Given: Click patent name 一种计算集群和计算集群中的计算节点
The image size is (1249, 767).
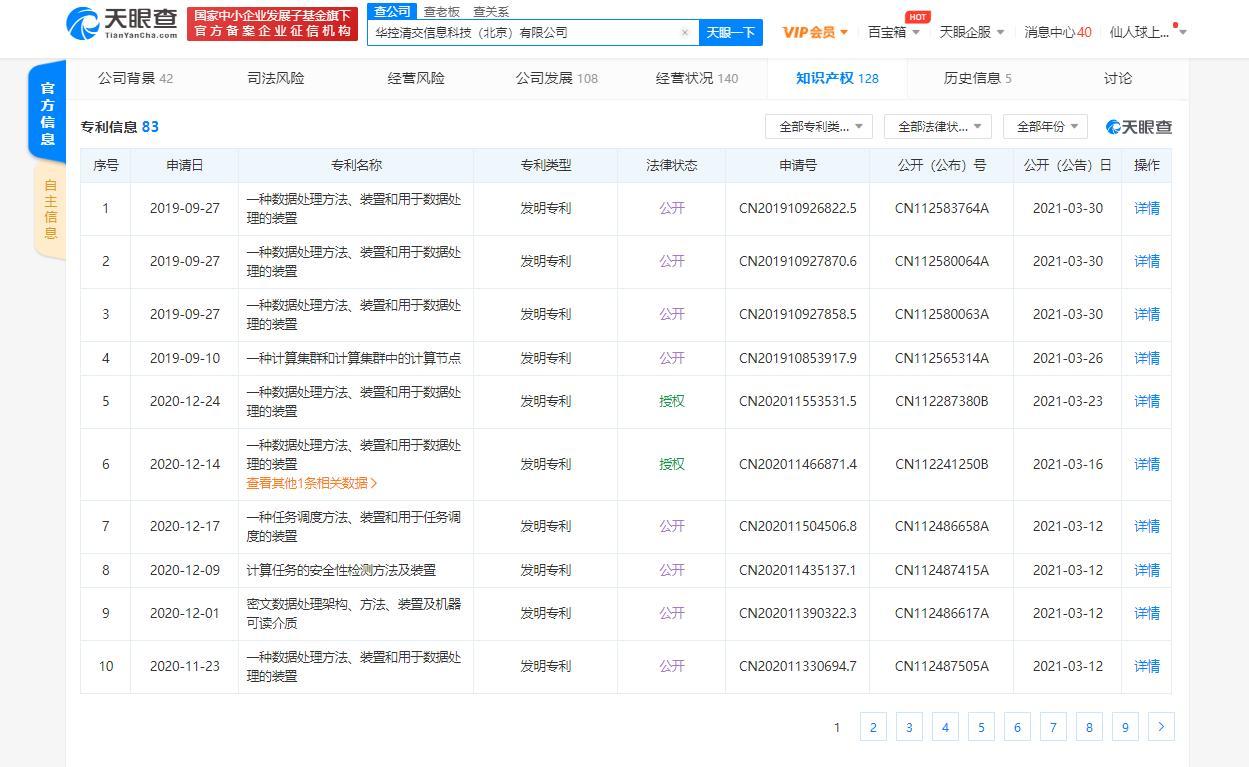Looking at the screenshot, I should [354, 358].
